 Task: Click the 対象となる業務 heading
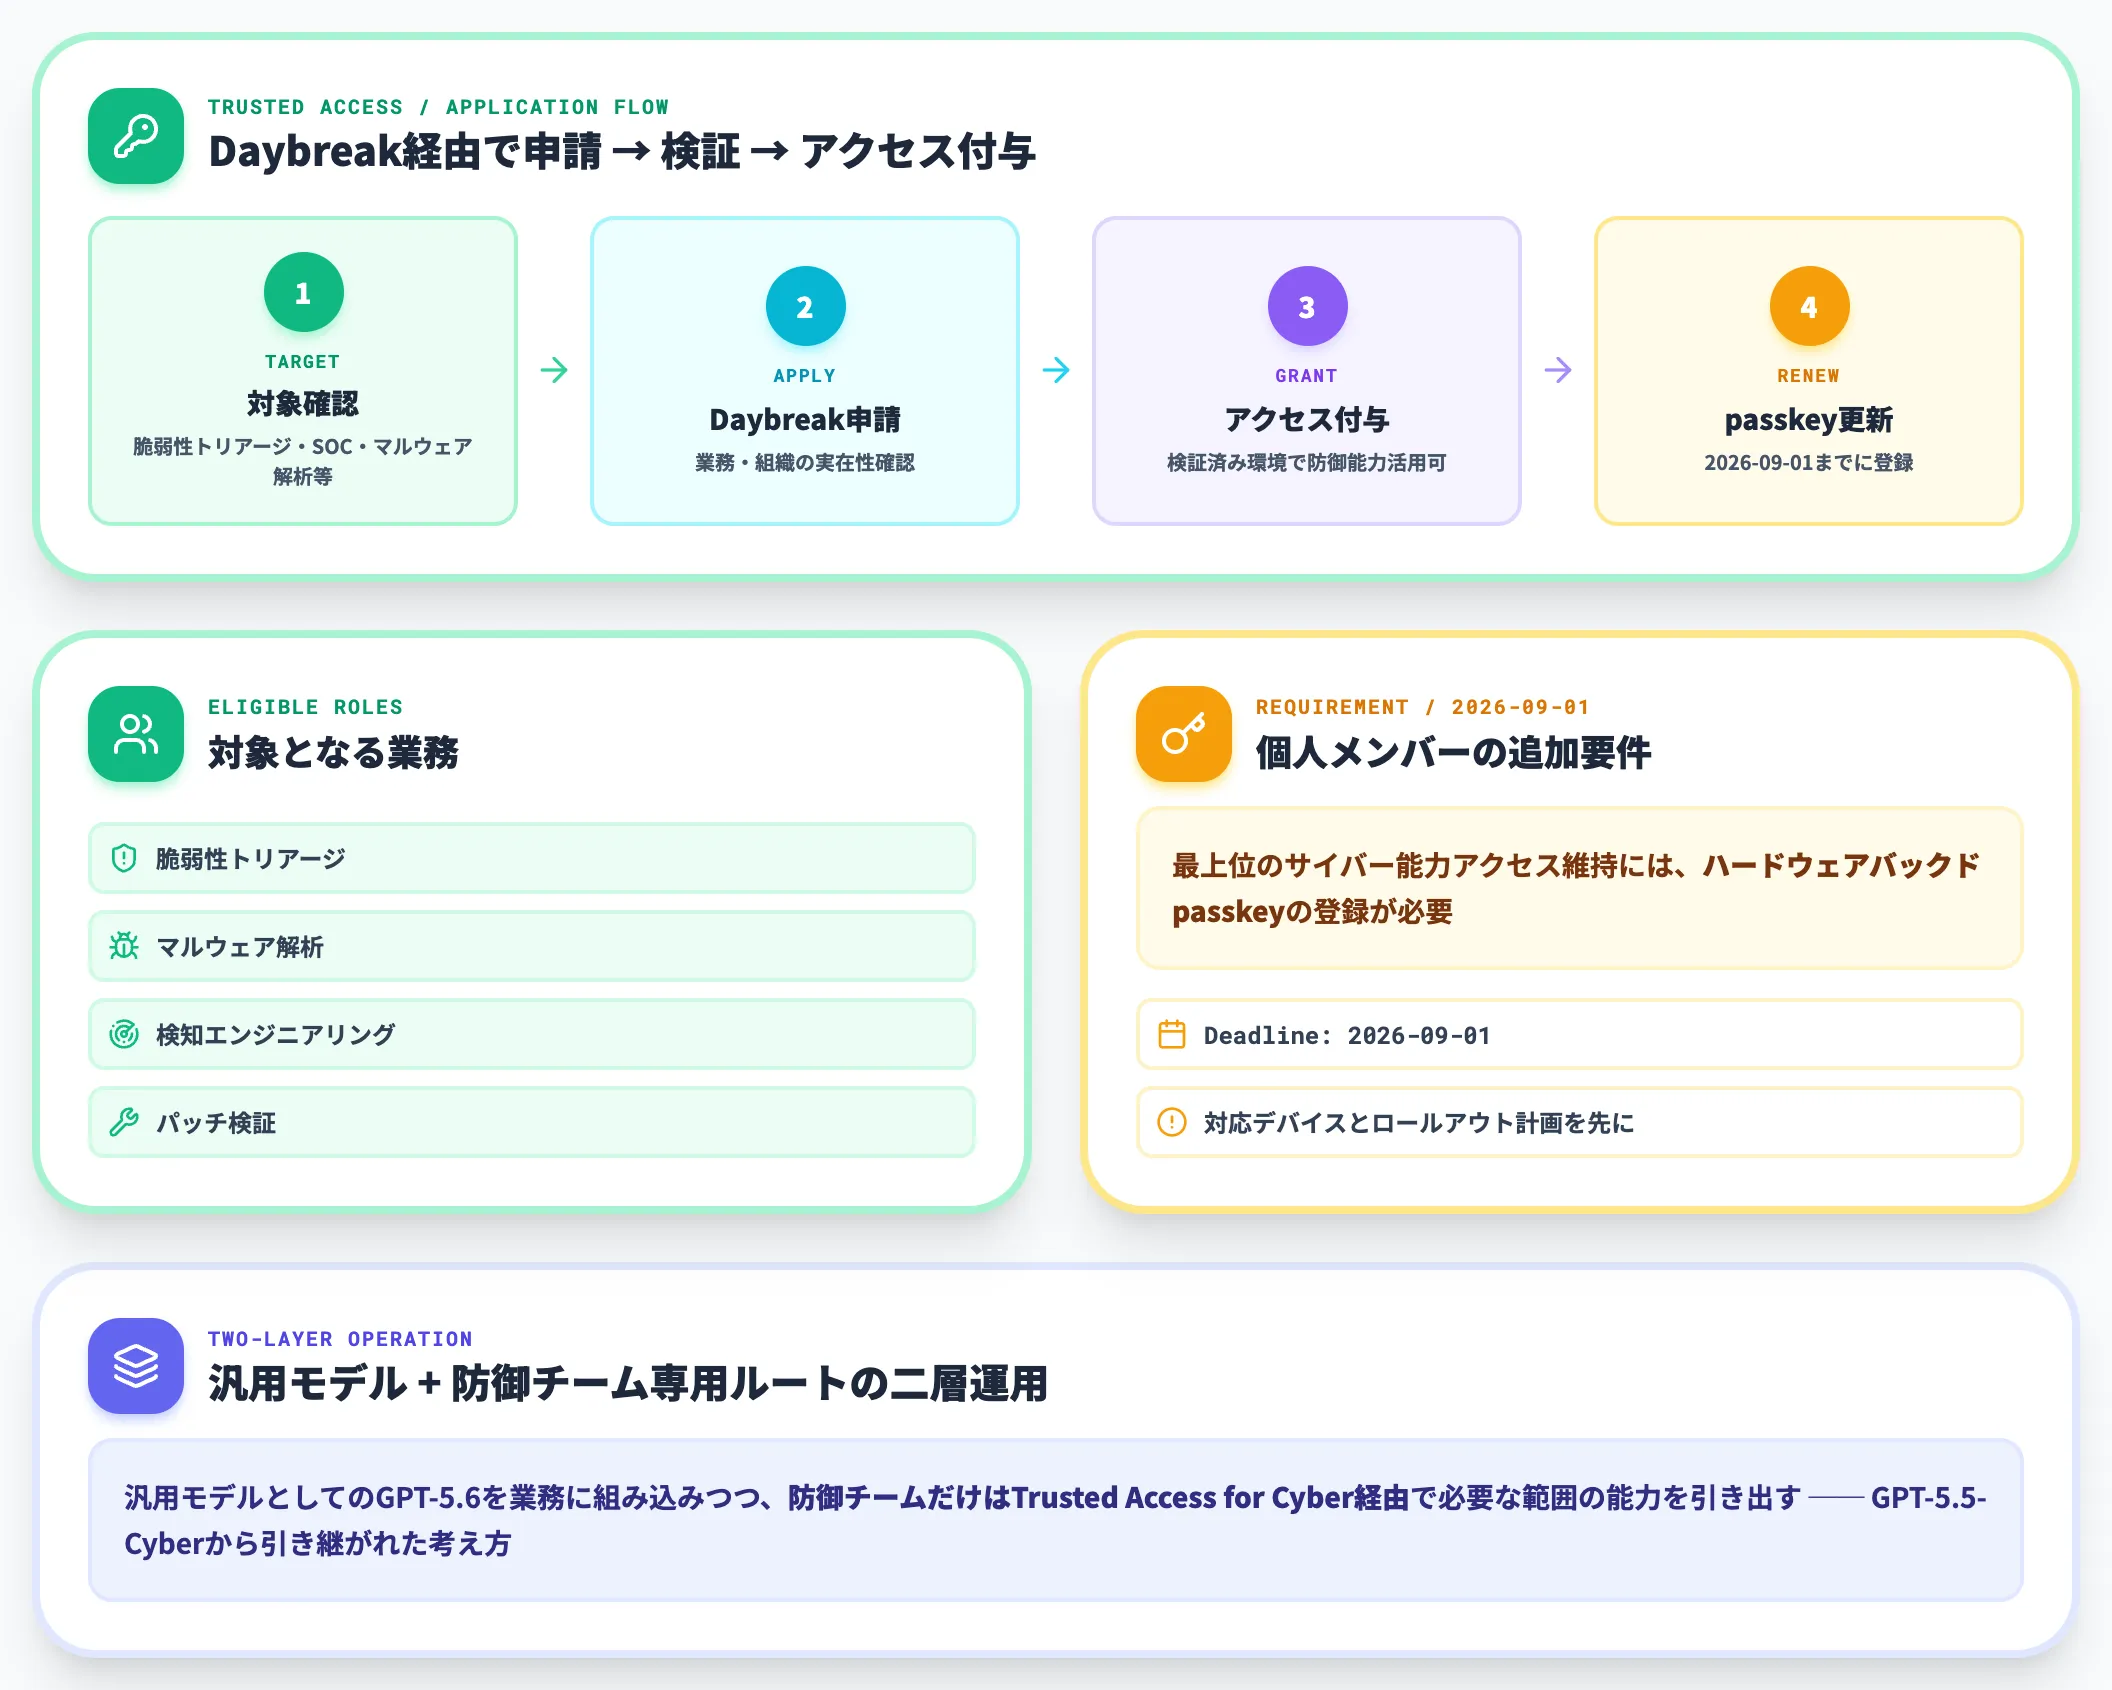333,752
